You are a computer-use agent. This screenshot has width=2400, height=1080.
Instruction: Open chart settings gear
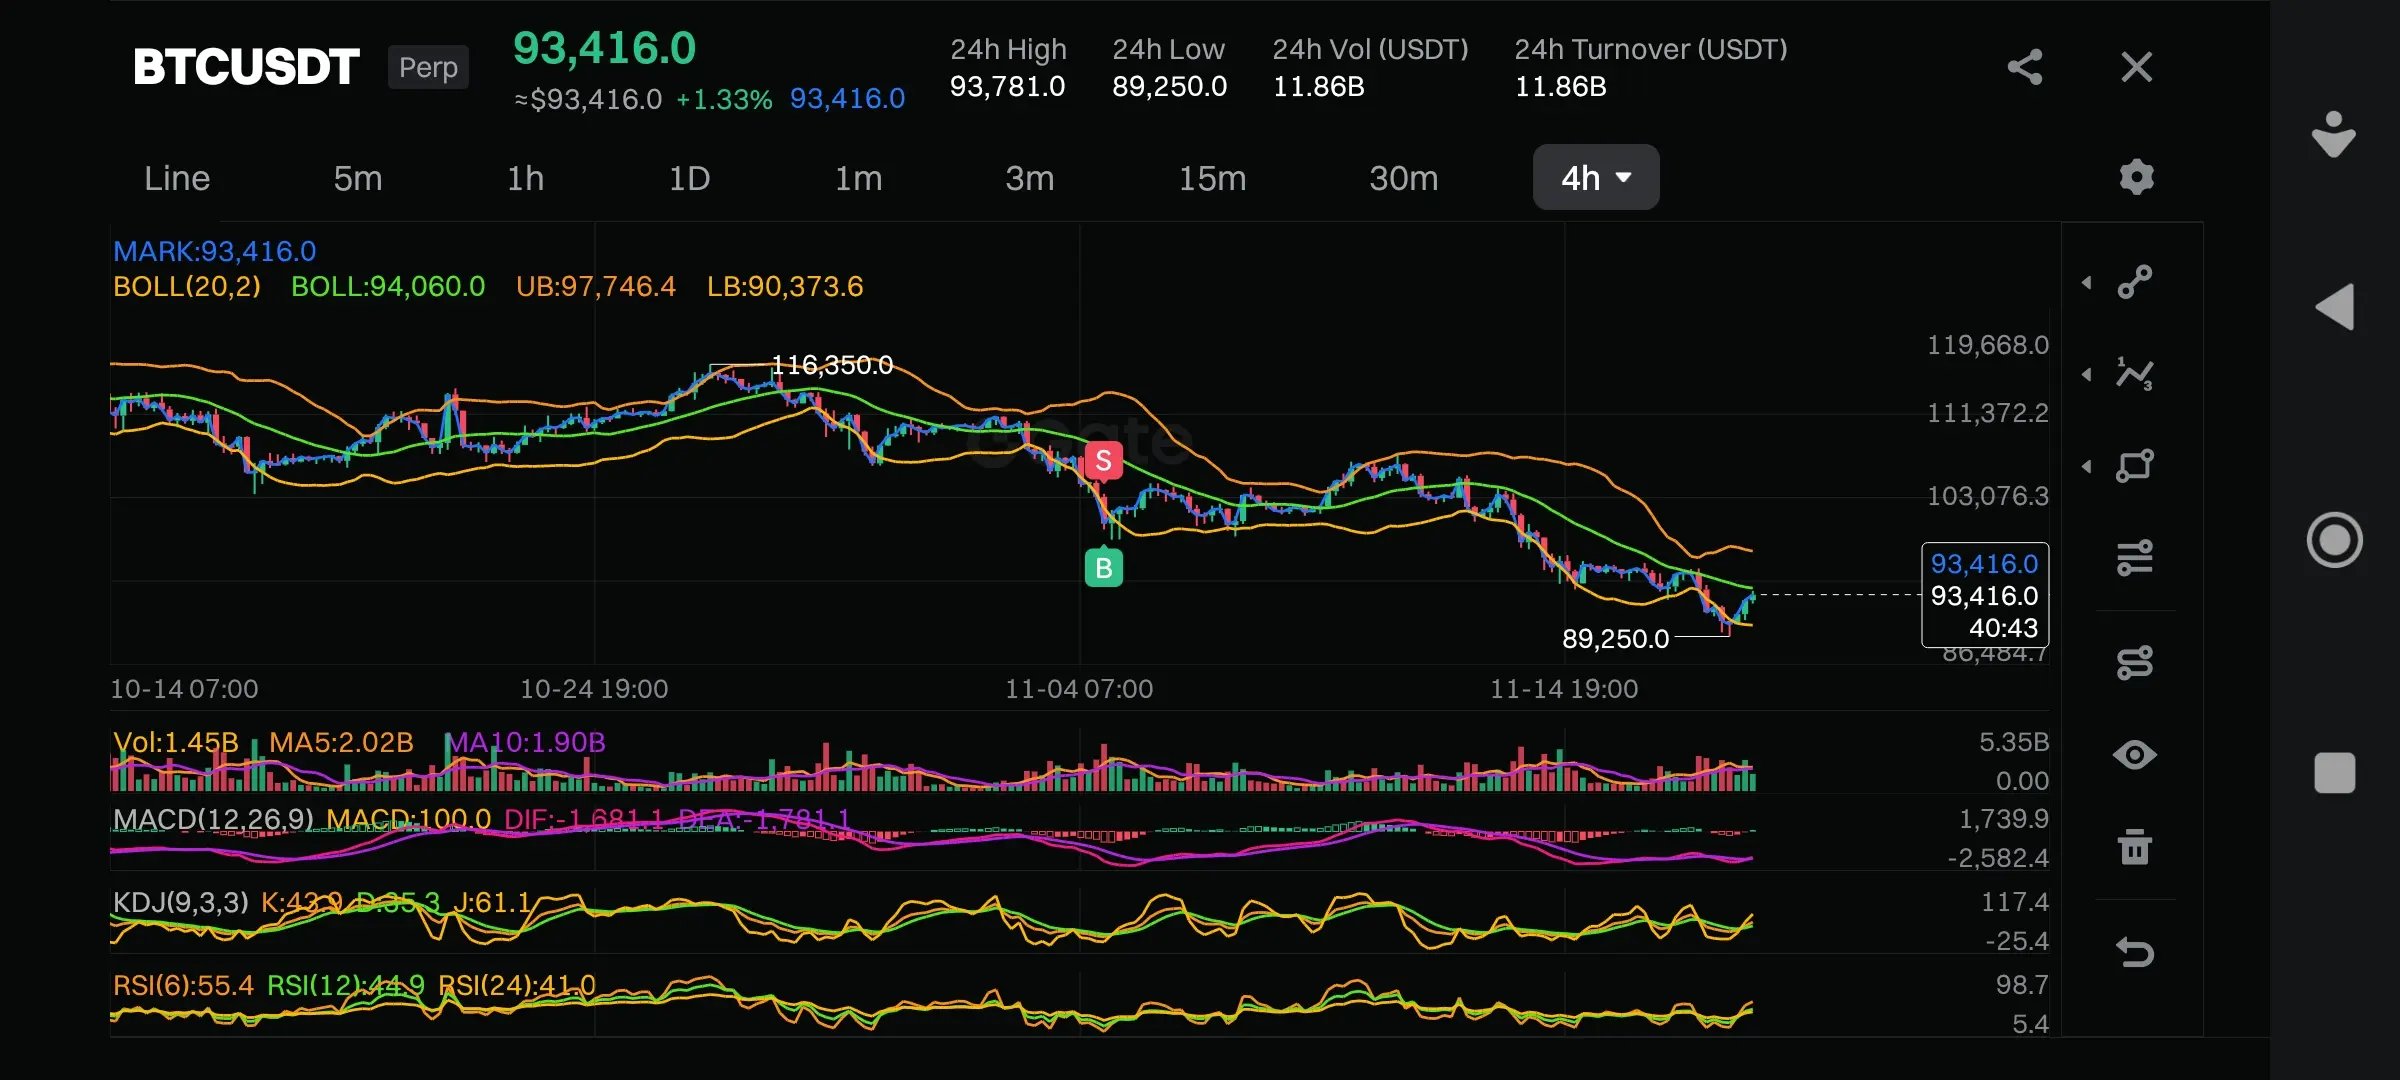pos(2136,177)
